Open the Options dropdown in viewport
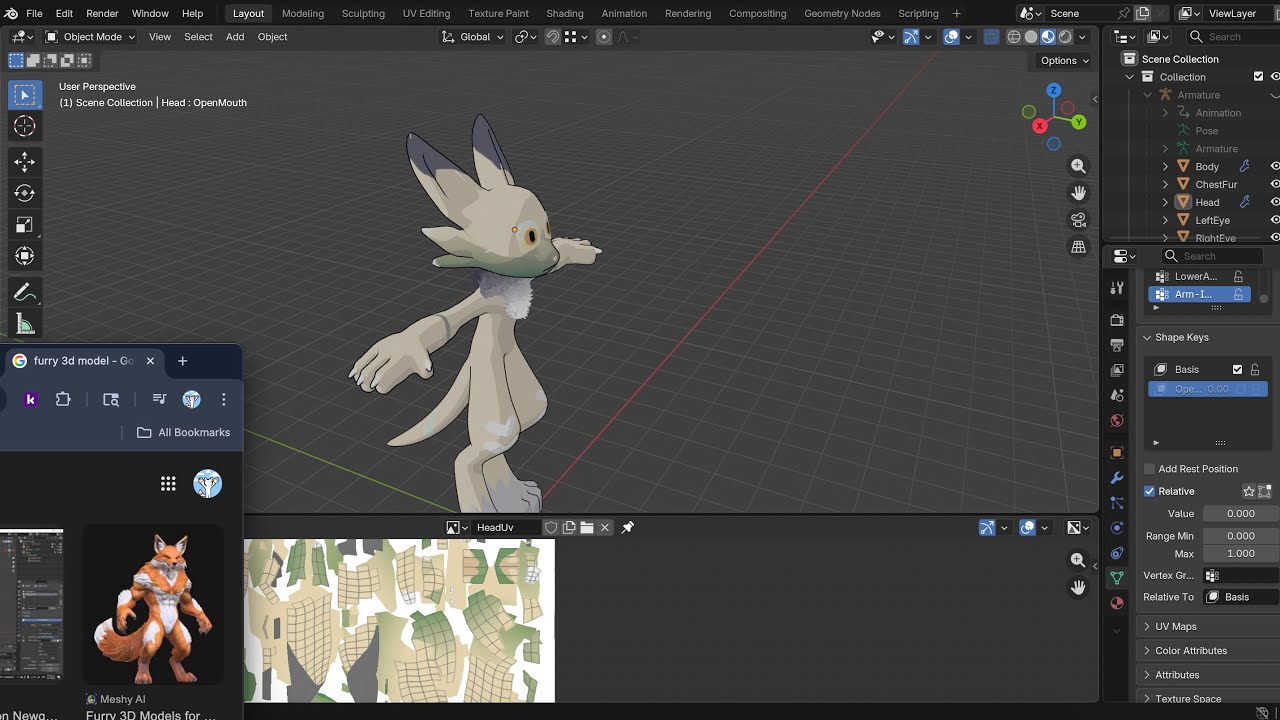This screenshot has width=1280, height=720. [x=1064, y=60]
